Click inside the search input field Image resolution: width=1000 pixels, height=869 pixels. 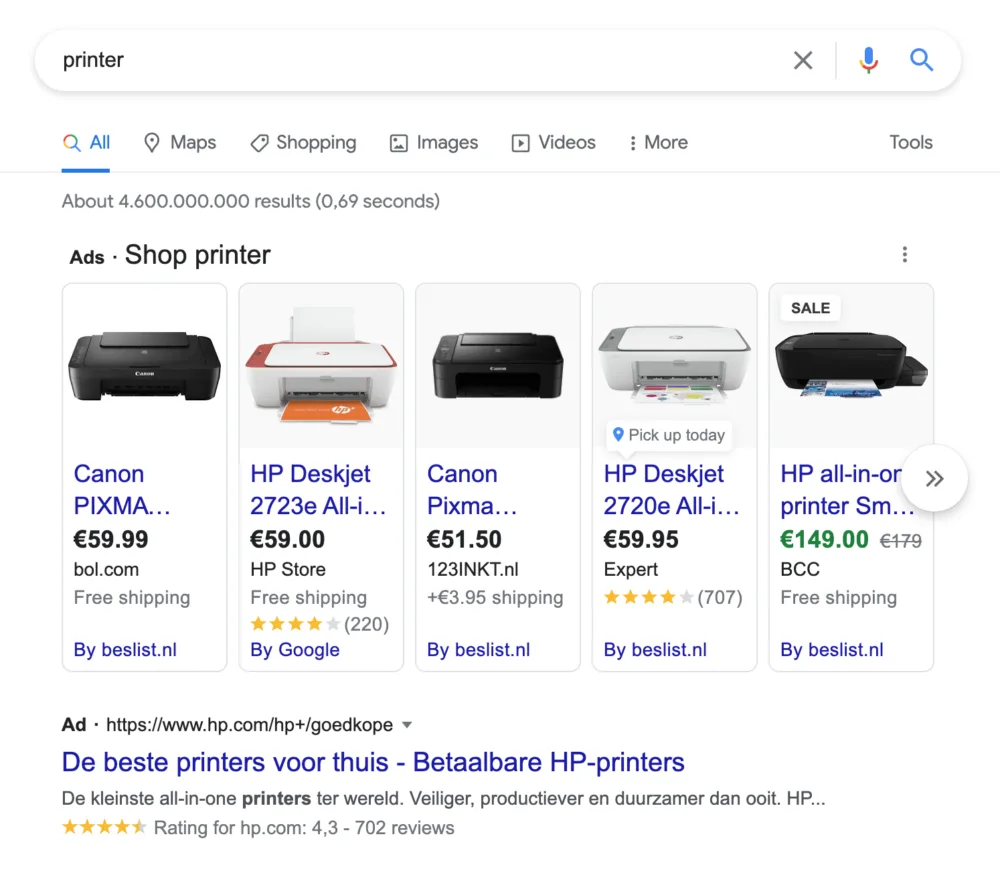click(x=400, y=60)
